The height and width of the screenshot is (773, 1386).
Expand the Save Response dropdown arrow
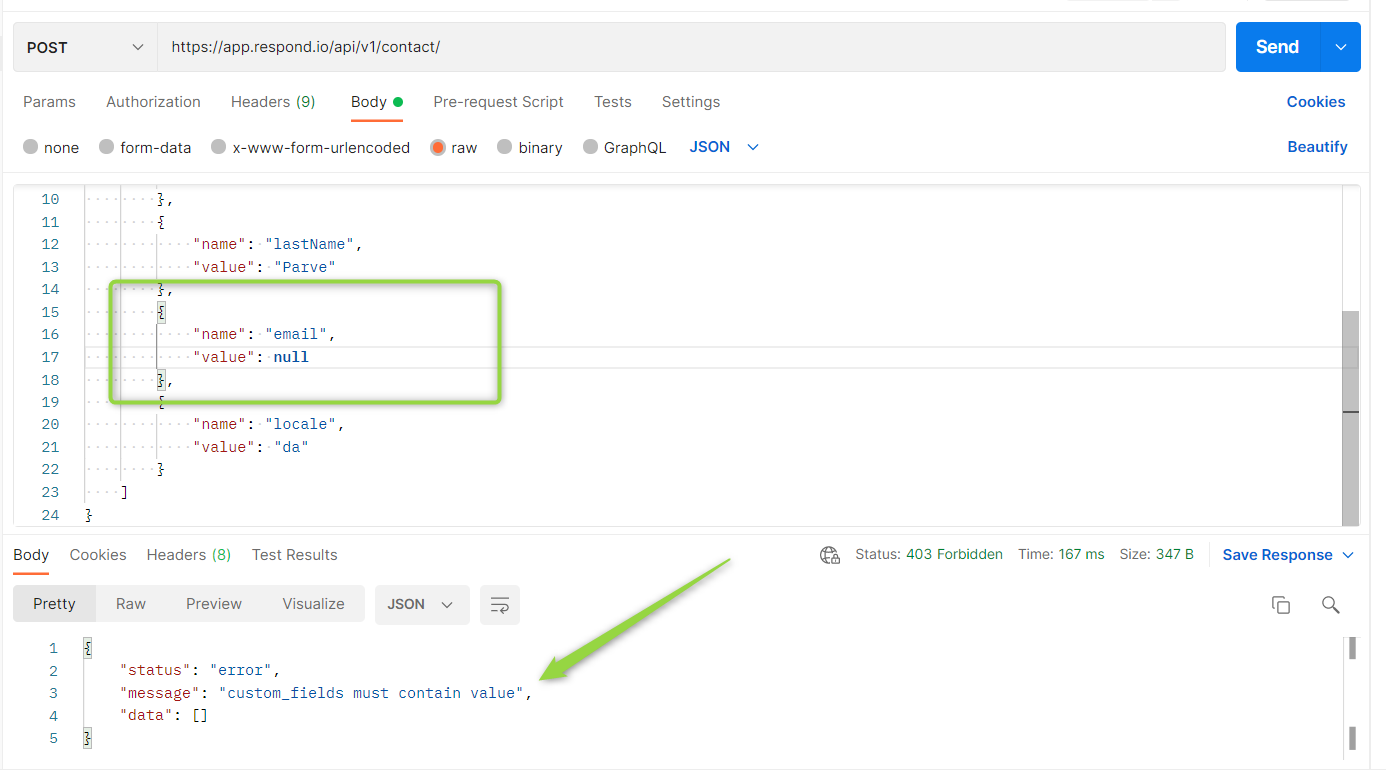[x=1348, y=555]
